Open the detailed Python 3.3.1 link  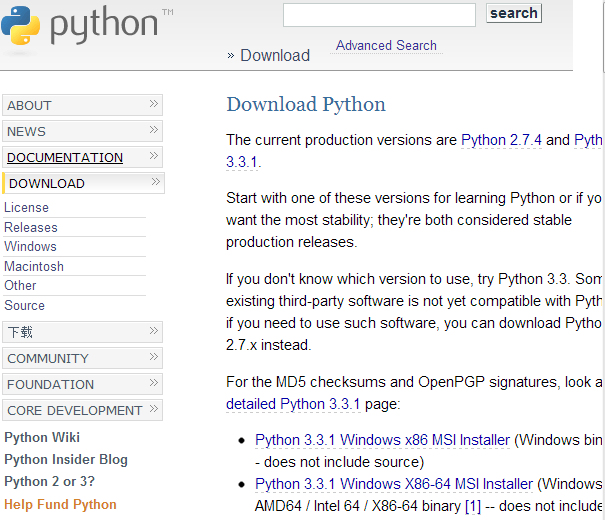pyautogui.click(x=293, y=404)
